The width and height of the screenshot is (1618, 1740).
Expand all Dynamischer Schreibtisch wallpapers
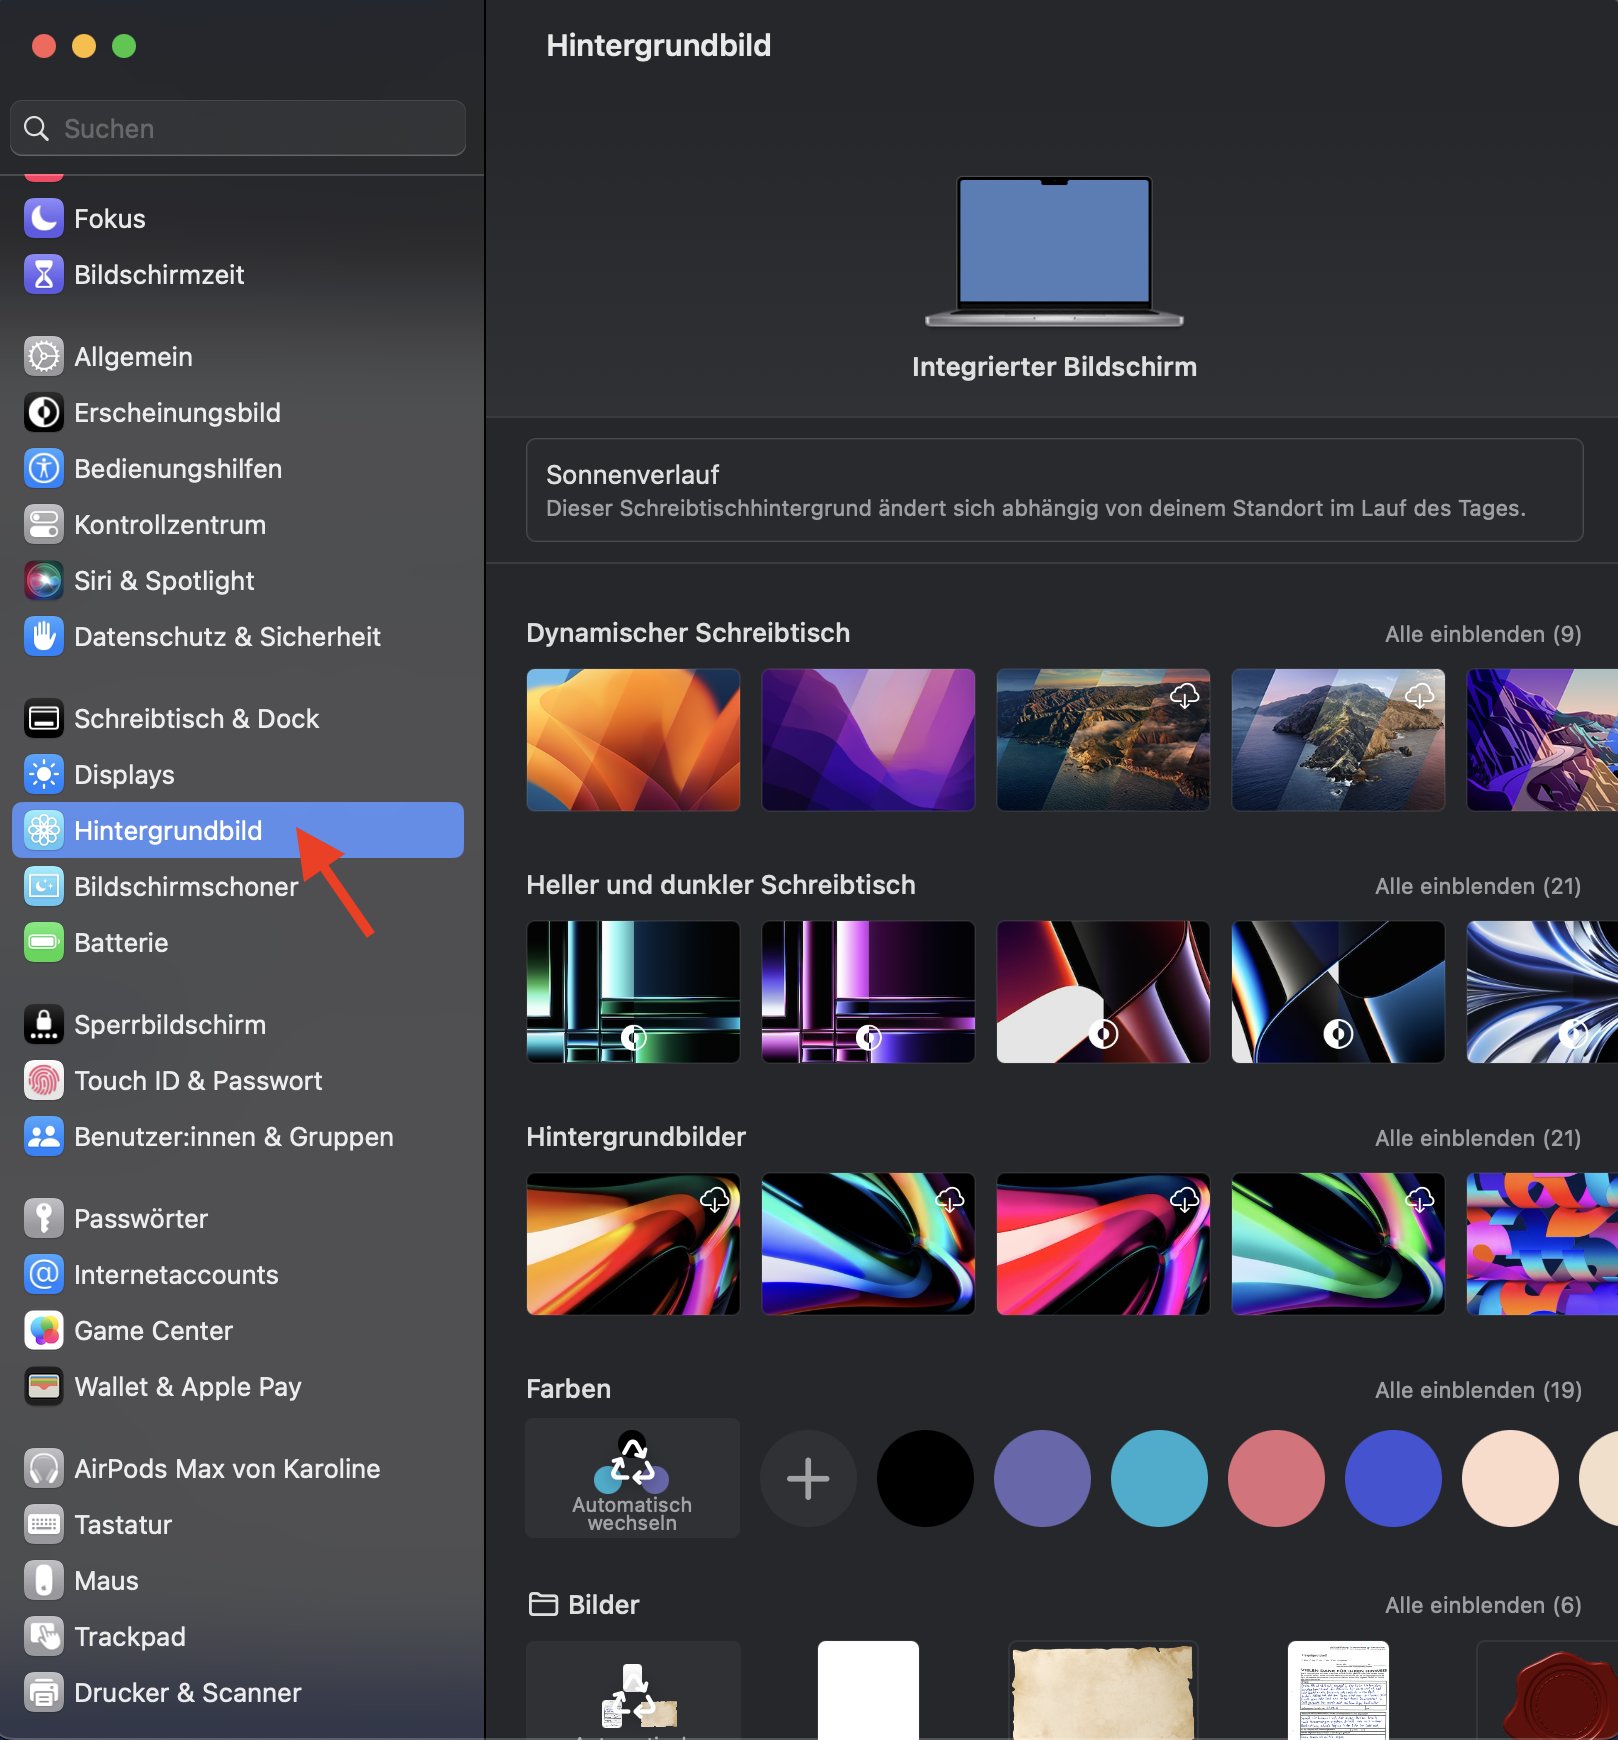[1482, 634]
